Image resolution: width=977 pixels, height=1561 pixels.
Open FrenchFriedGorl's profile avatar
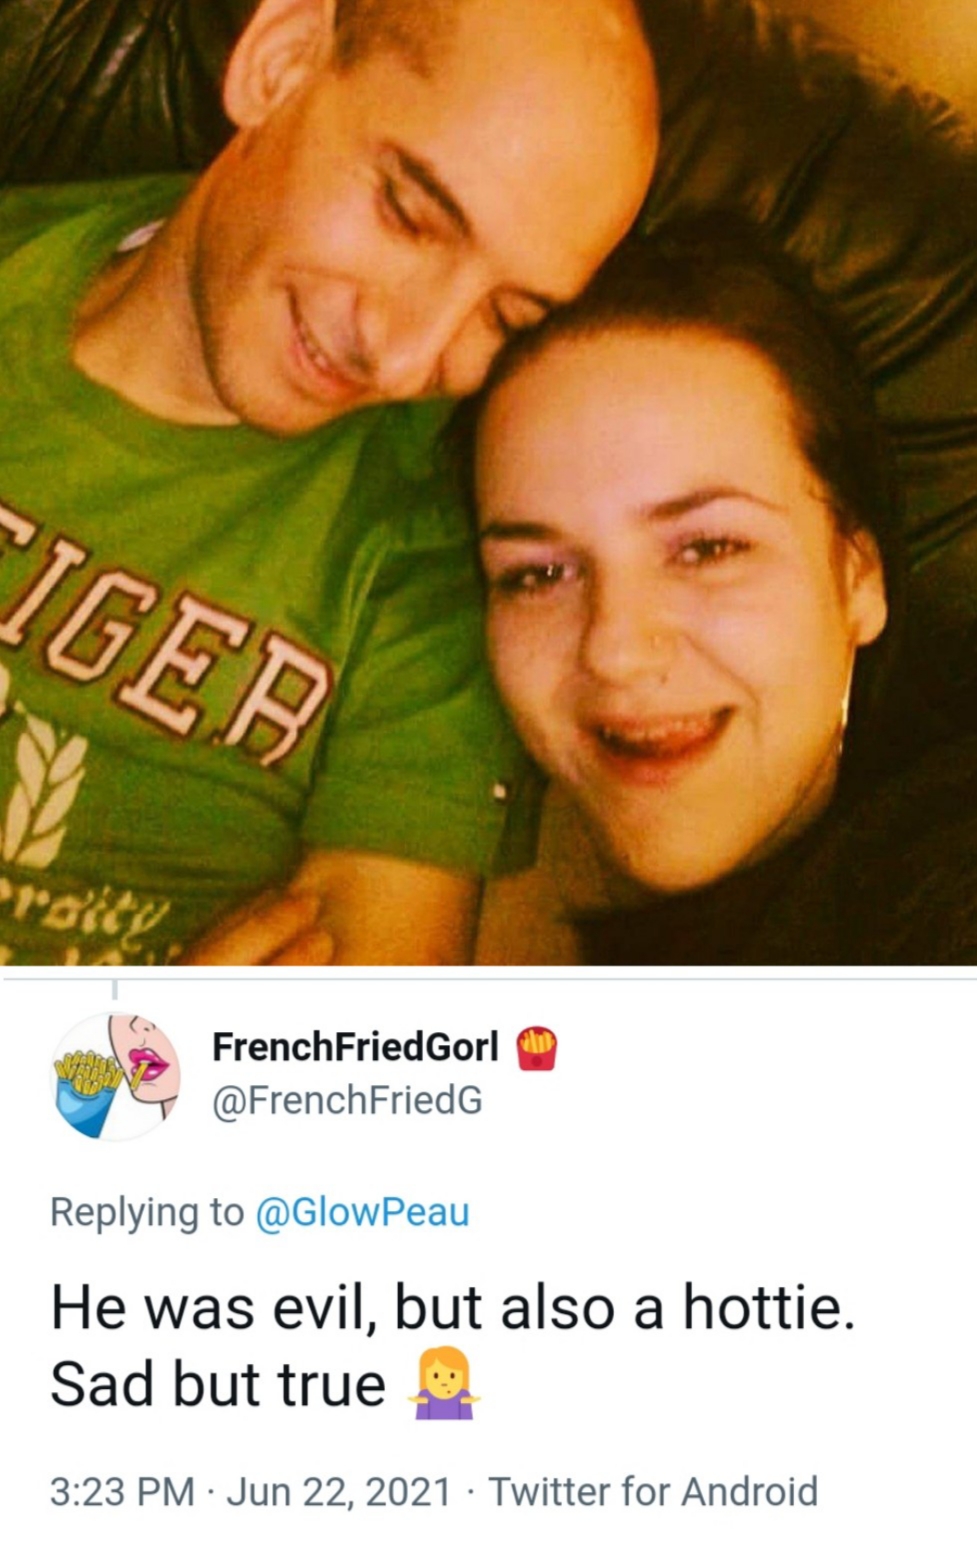click(x=115, y=1075)
